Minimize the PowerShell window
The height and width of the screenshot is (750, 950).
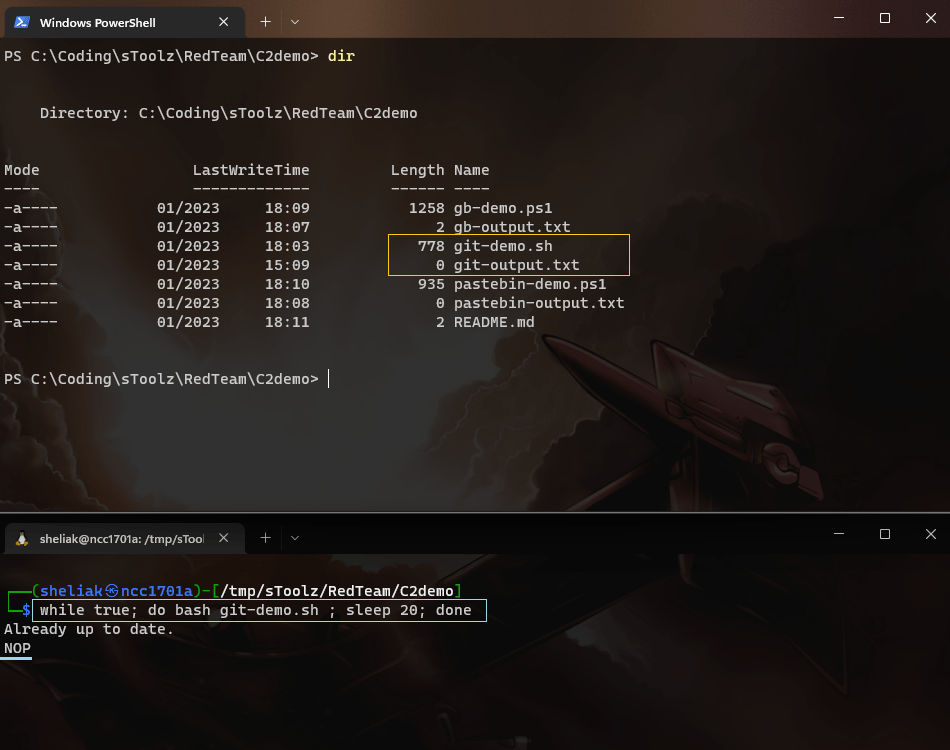pyautogui.click(x=839, y=18)
